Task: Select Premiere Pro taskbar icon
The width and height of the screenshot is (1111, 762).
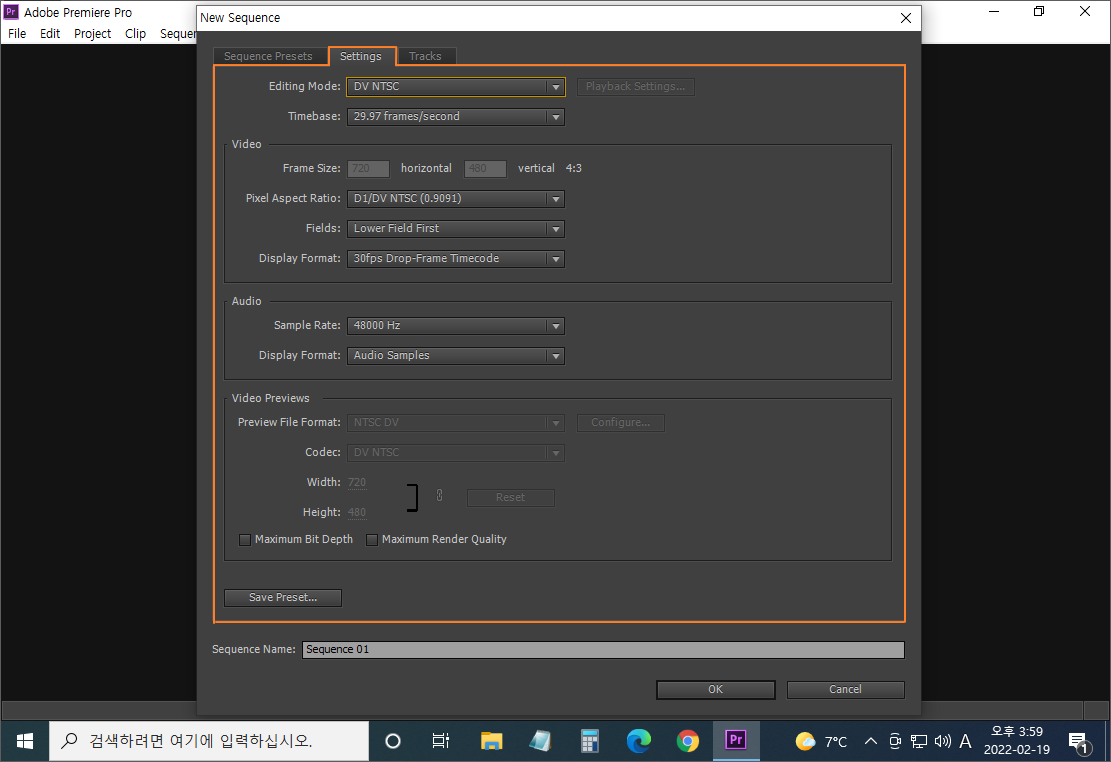Action: [736, 741]
